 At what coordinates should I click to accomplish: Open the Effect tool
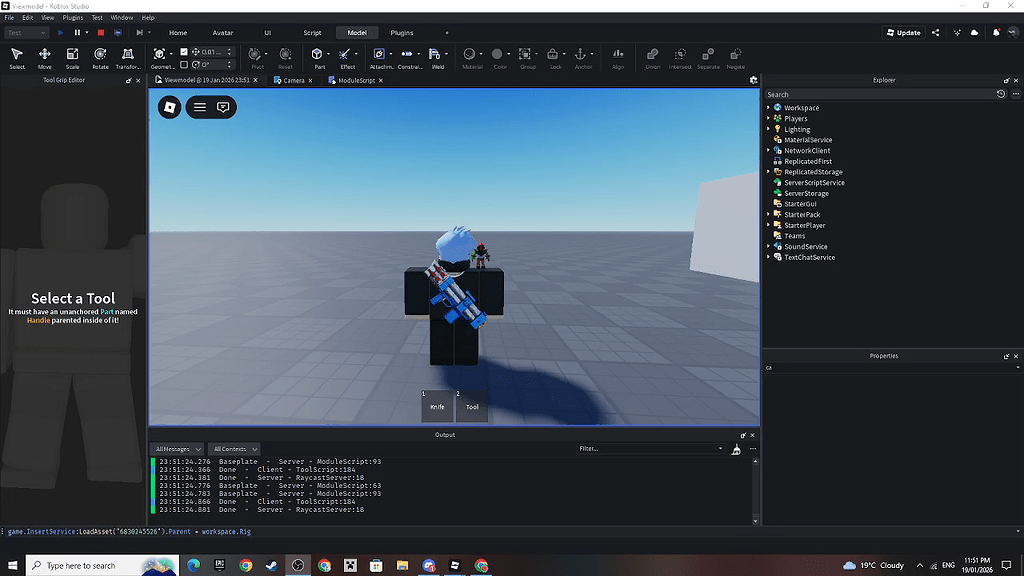click(x=347, y=58)
